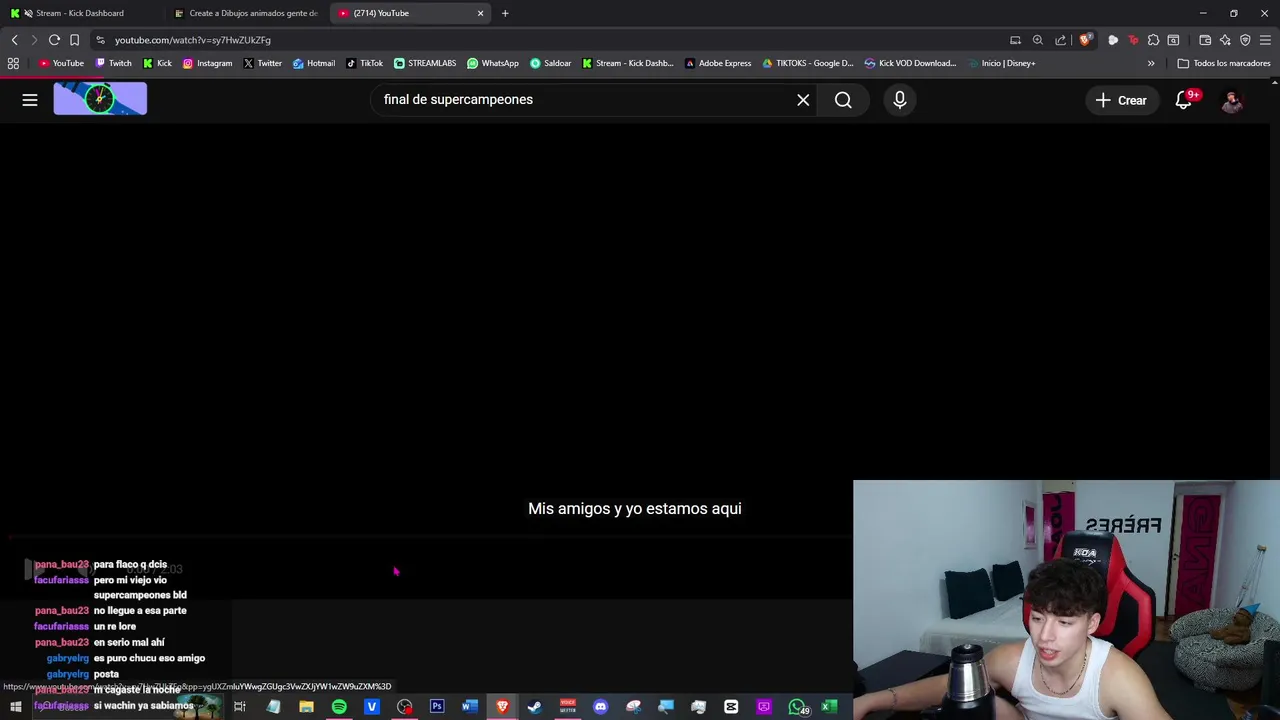This screenshot has height=720, width=1280.
Task: Open Brave VPN shield icon
Action: point(1245,40)
